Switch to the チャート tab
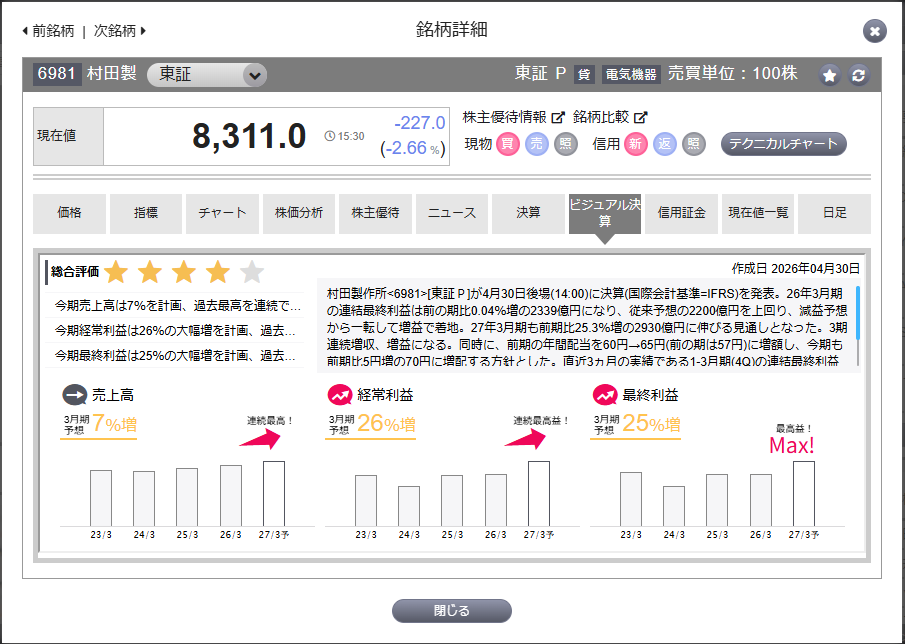905x644 pixels. tap(222, 214)
